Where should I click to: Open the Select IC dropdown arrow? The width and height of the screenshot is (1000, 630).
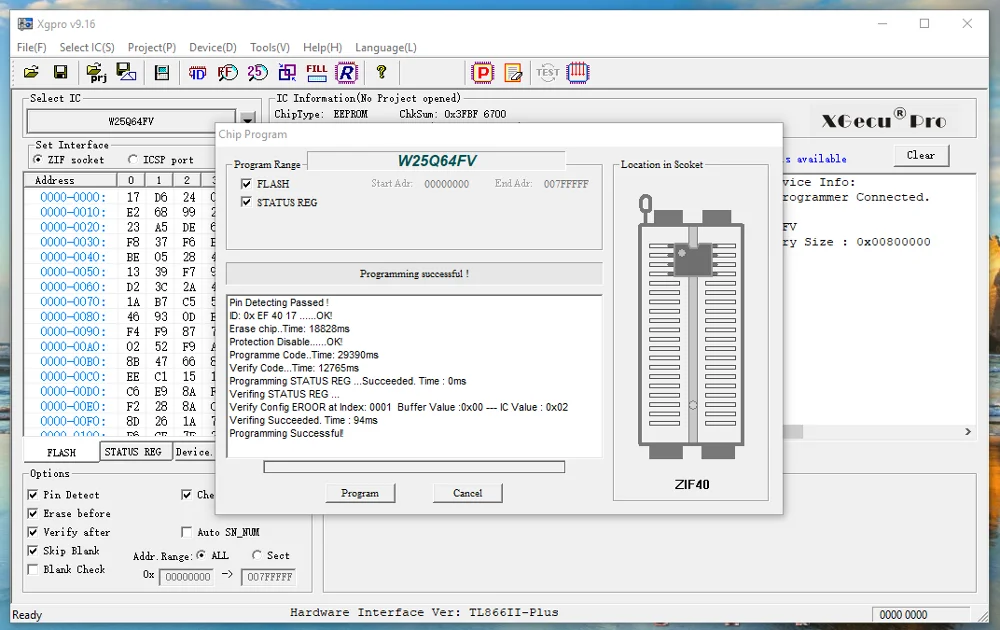[x=247, y=119]
